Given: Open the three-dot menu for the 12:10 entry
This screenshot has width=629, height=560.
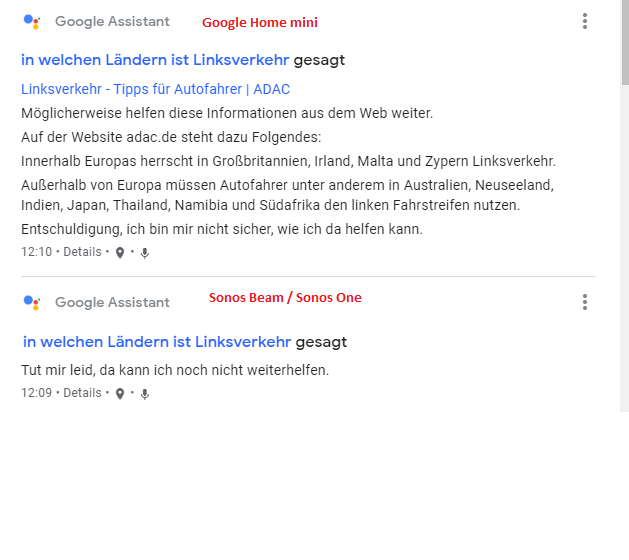Looking at the screenshot, I should 584,21.
